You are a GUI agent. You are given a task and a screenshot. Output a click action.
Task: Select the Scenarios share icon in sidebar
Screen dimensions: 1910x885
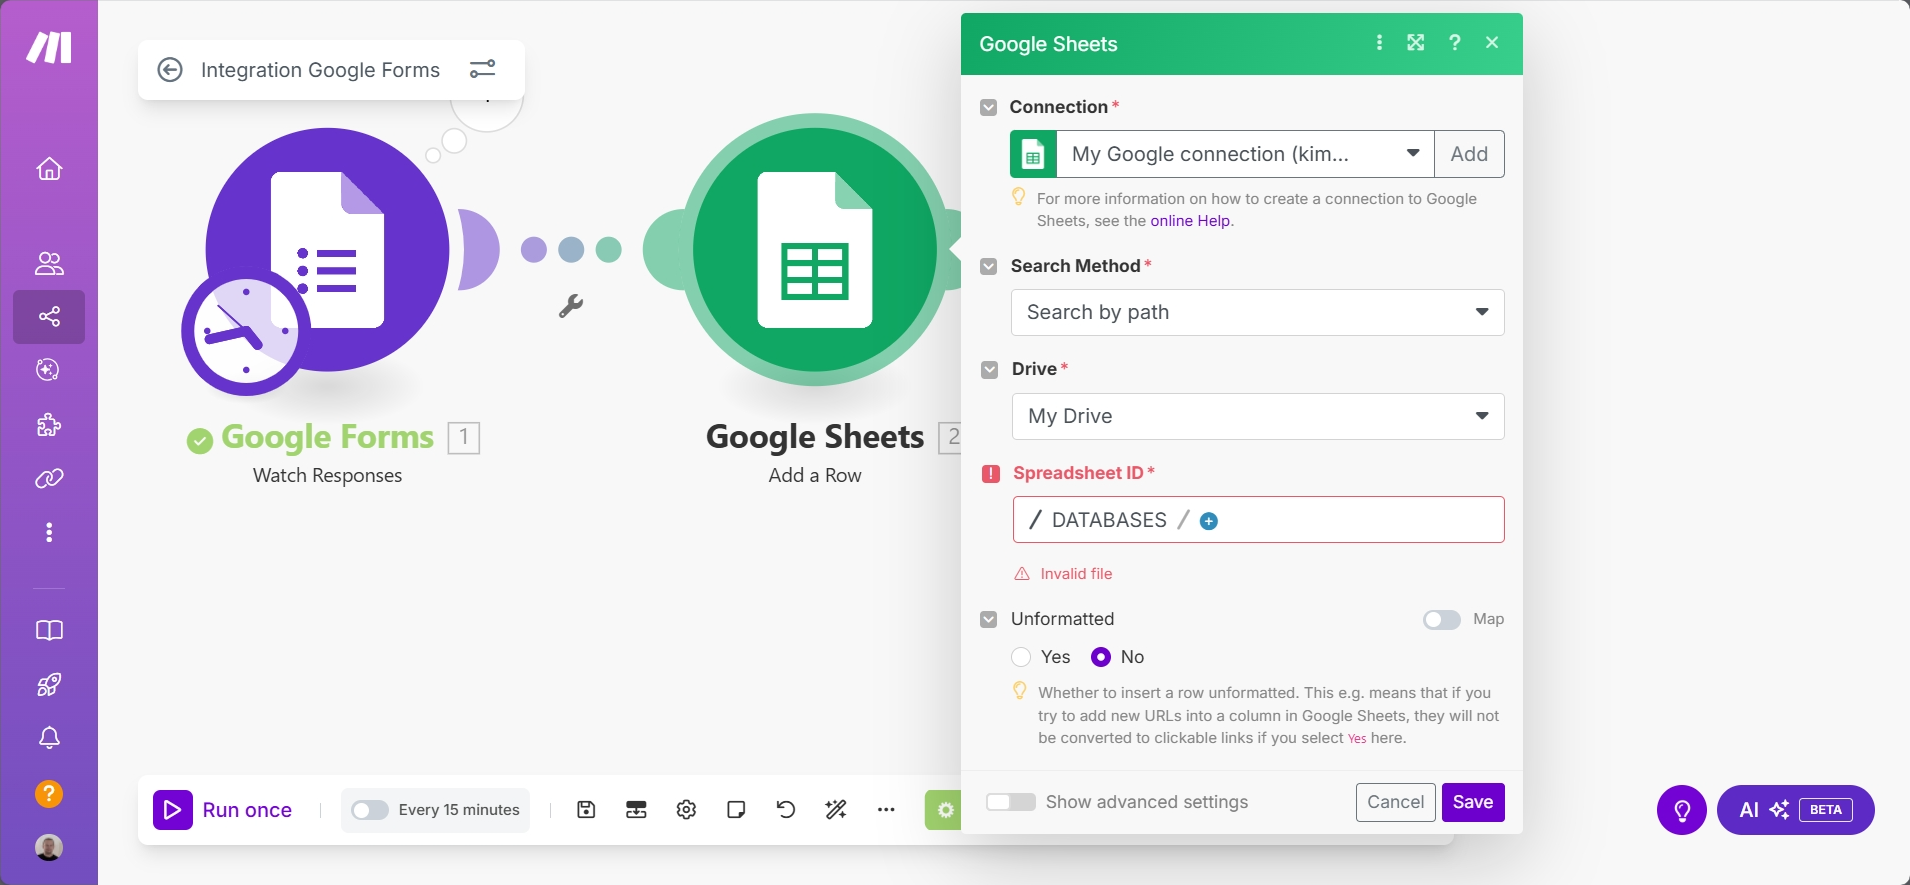49,317
